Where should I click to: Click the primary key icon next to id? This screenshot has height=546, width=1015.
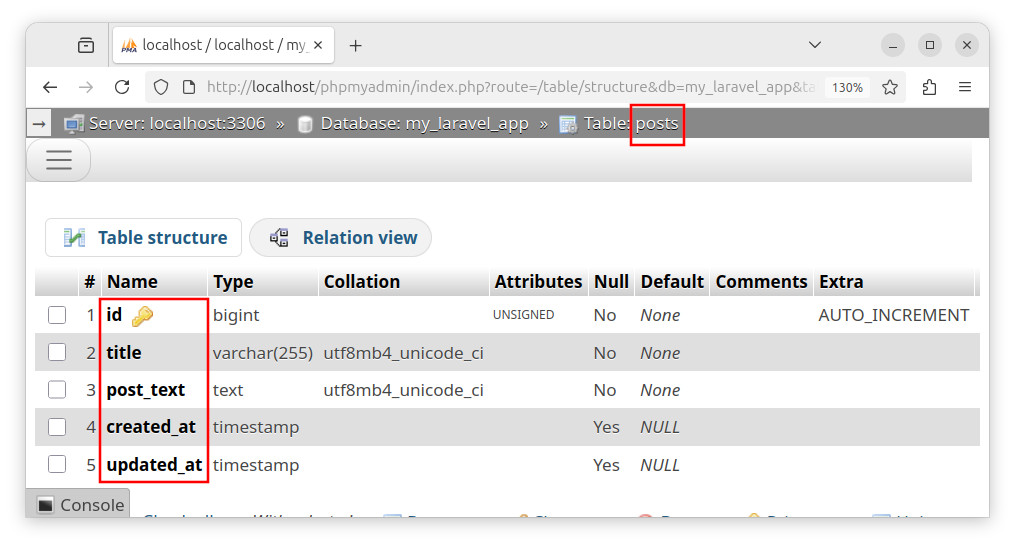(x=142, y=316)
